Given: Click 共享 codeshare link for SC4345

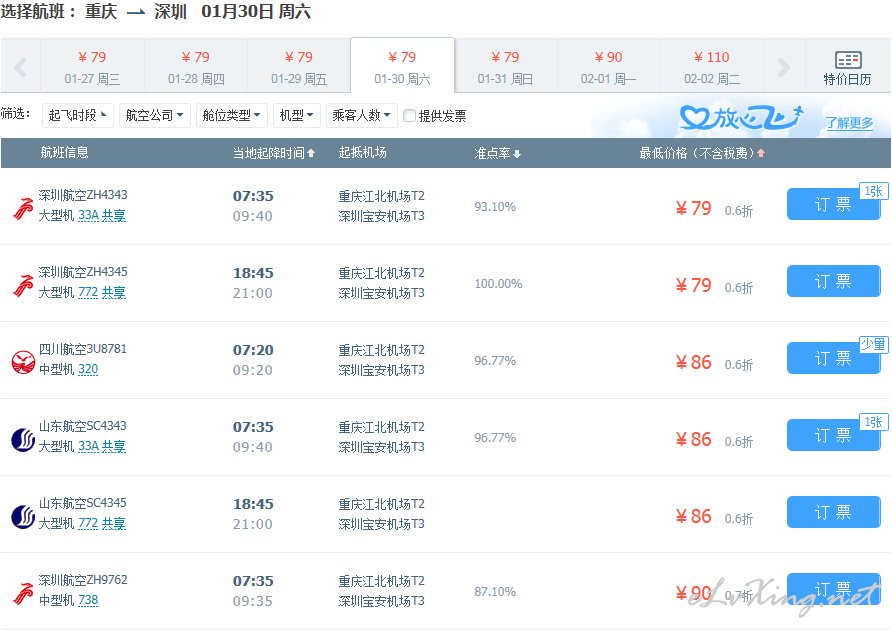Looking at the screenshot, I should (x=114, y=524).
